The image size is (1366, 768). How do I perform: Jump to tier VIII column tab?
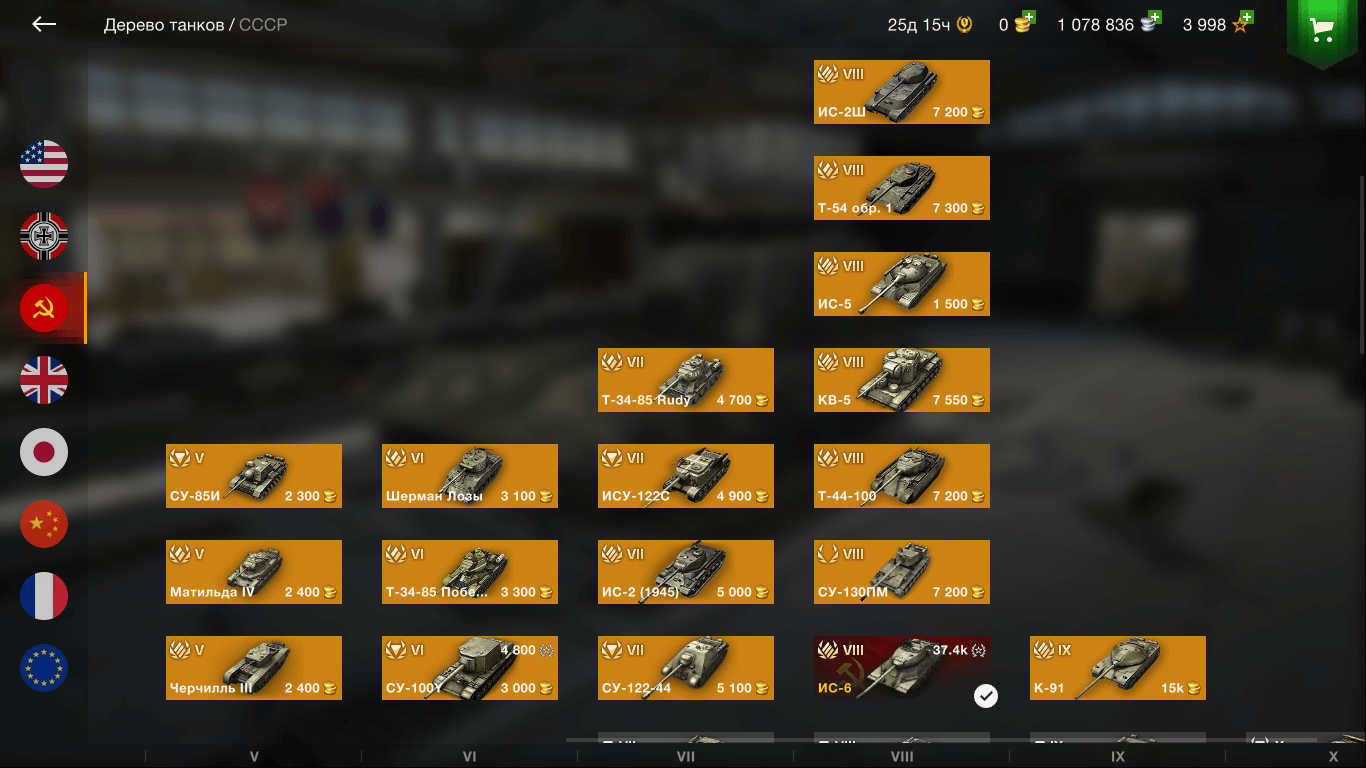pyautogui.click(x=902, y=757)
